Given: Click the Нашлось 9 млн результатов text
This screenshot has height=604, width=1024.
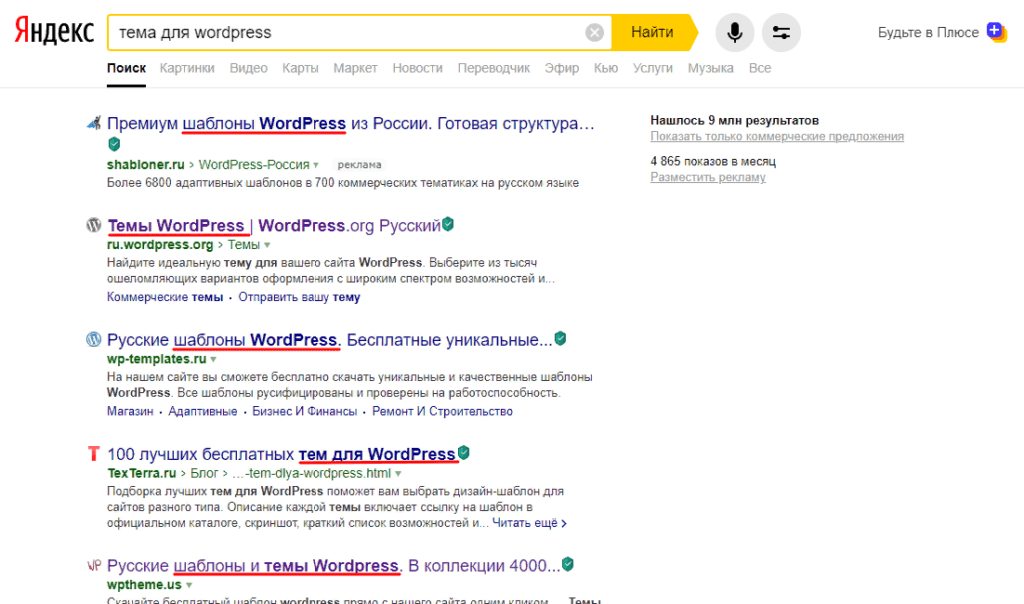Looking at the screenshot, I should pos(735,120).
